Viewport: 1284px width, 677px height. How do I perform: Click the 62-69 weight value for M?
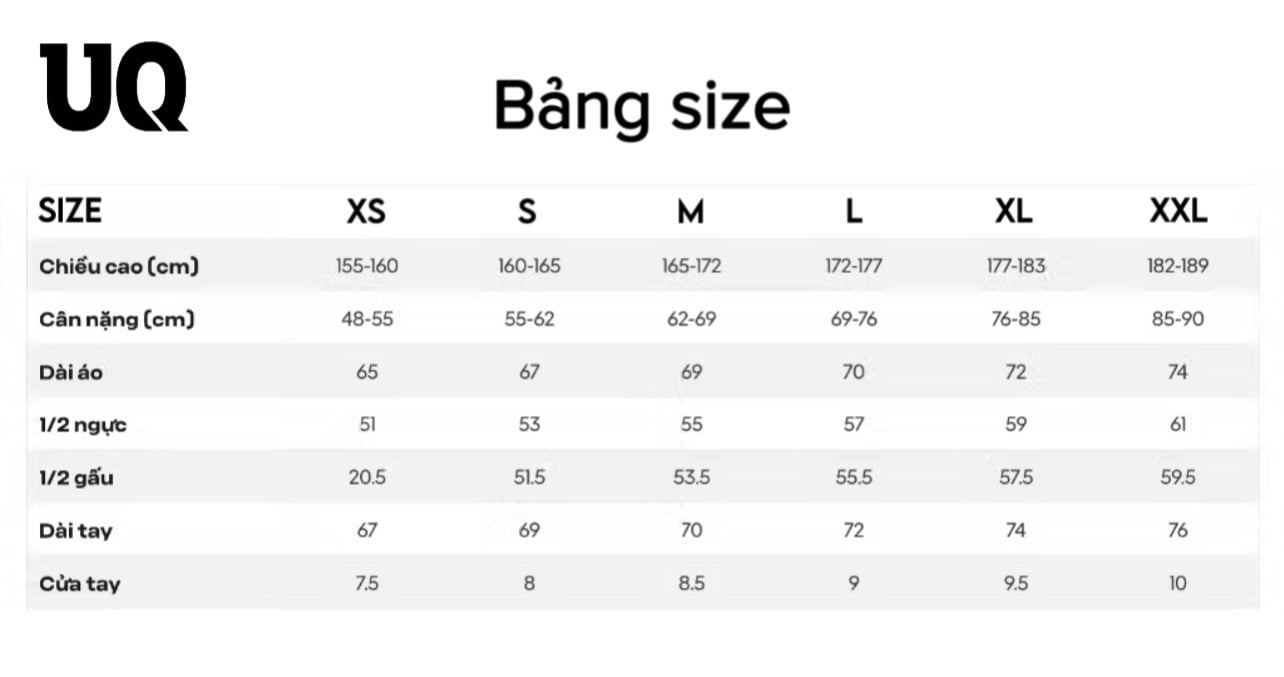pos(691,320)
